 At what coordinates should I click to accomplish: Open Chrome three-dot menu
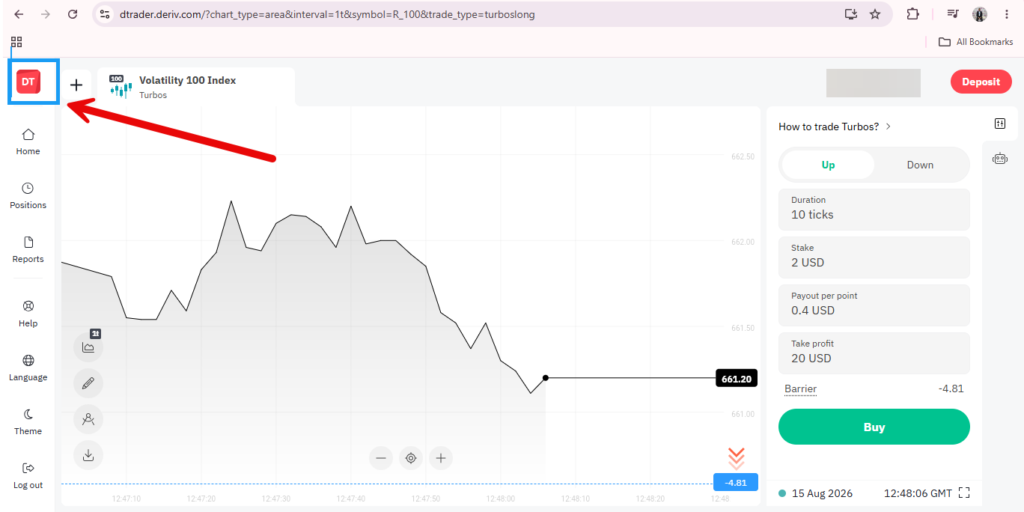tap(1006, 14)
